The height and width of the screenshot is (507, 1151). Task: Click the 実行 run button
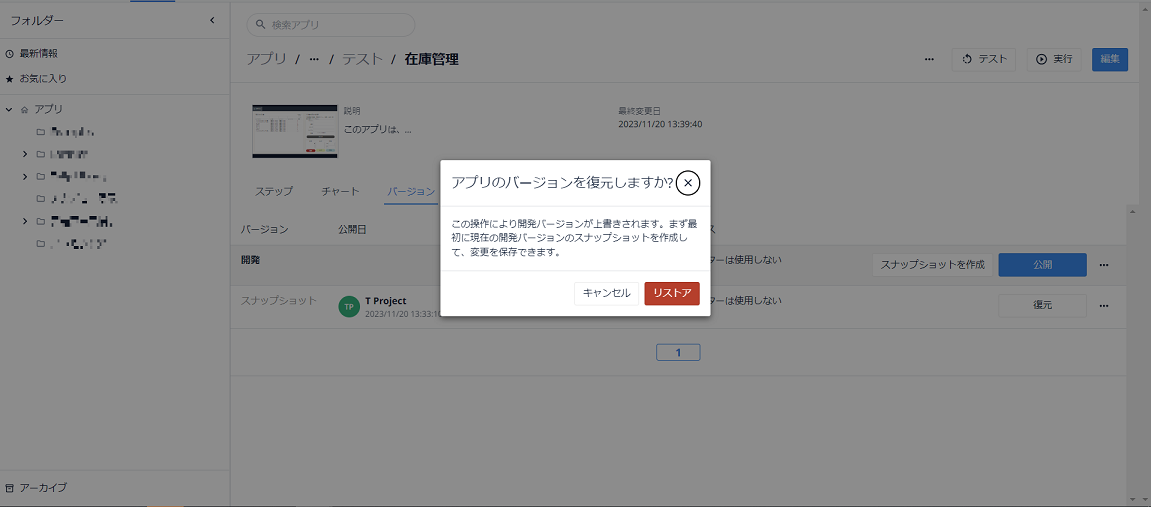1054,59
